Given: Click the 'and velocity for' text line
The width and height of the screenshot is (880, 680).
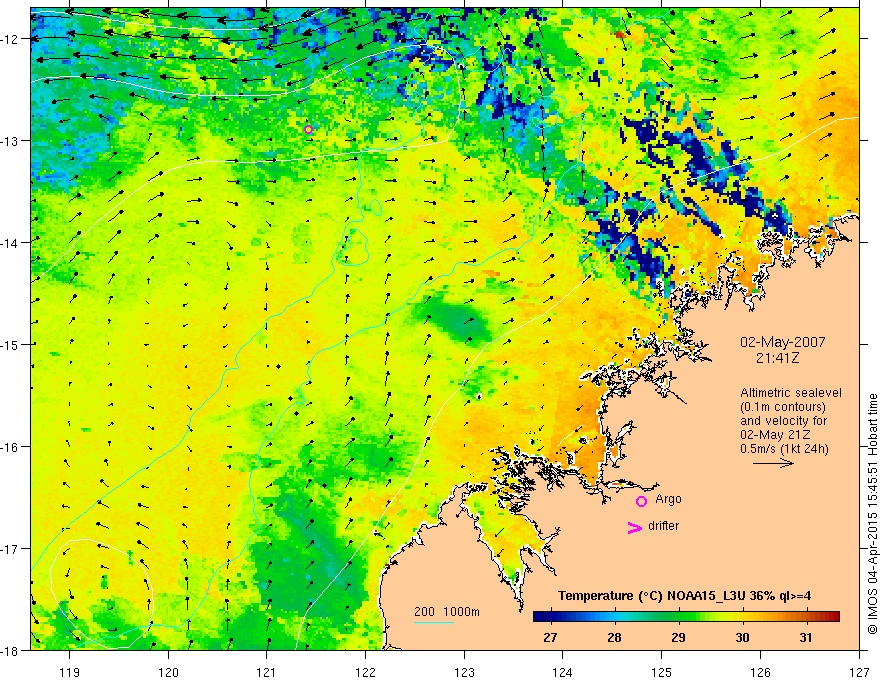Looking at the screenshot, I should 783,421.
